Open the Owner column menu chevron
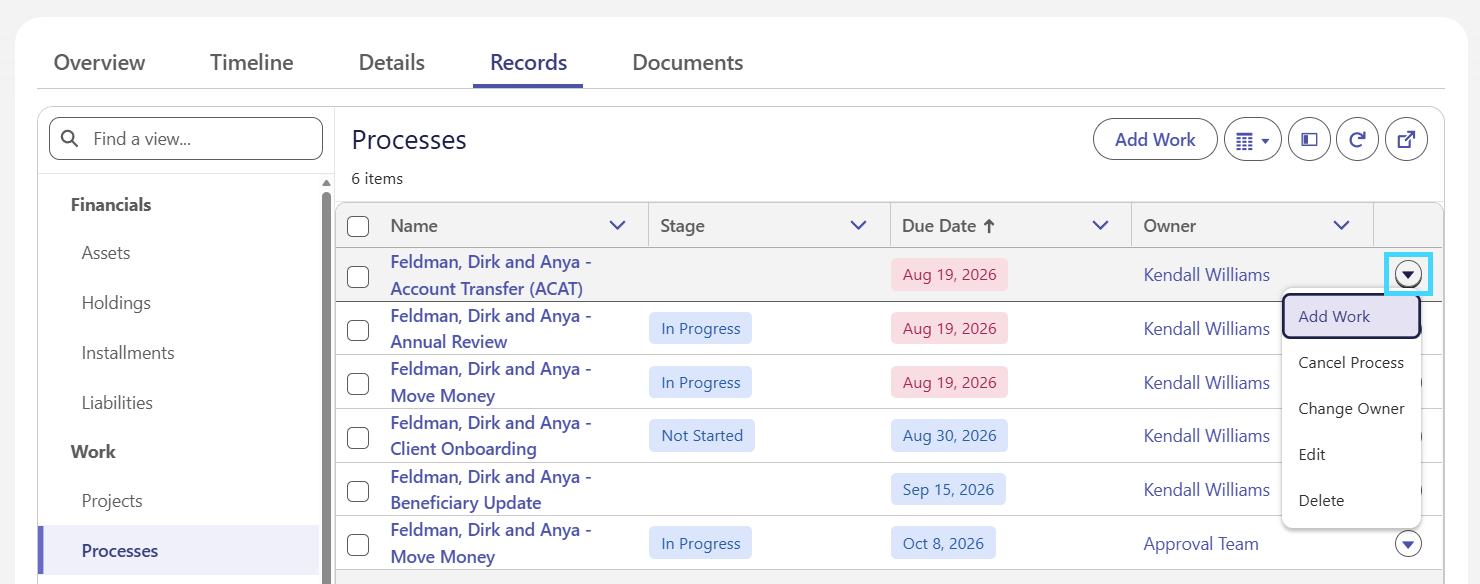The image size is (1480, 584). pyautogui.click(x=1342, y=226)
